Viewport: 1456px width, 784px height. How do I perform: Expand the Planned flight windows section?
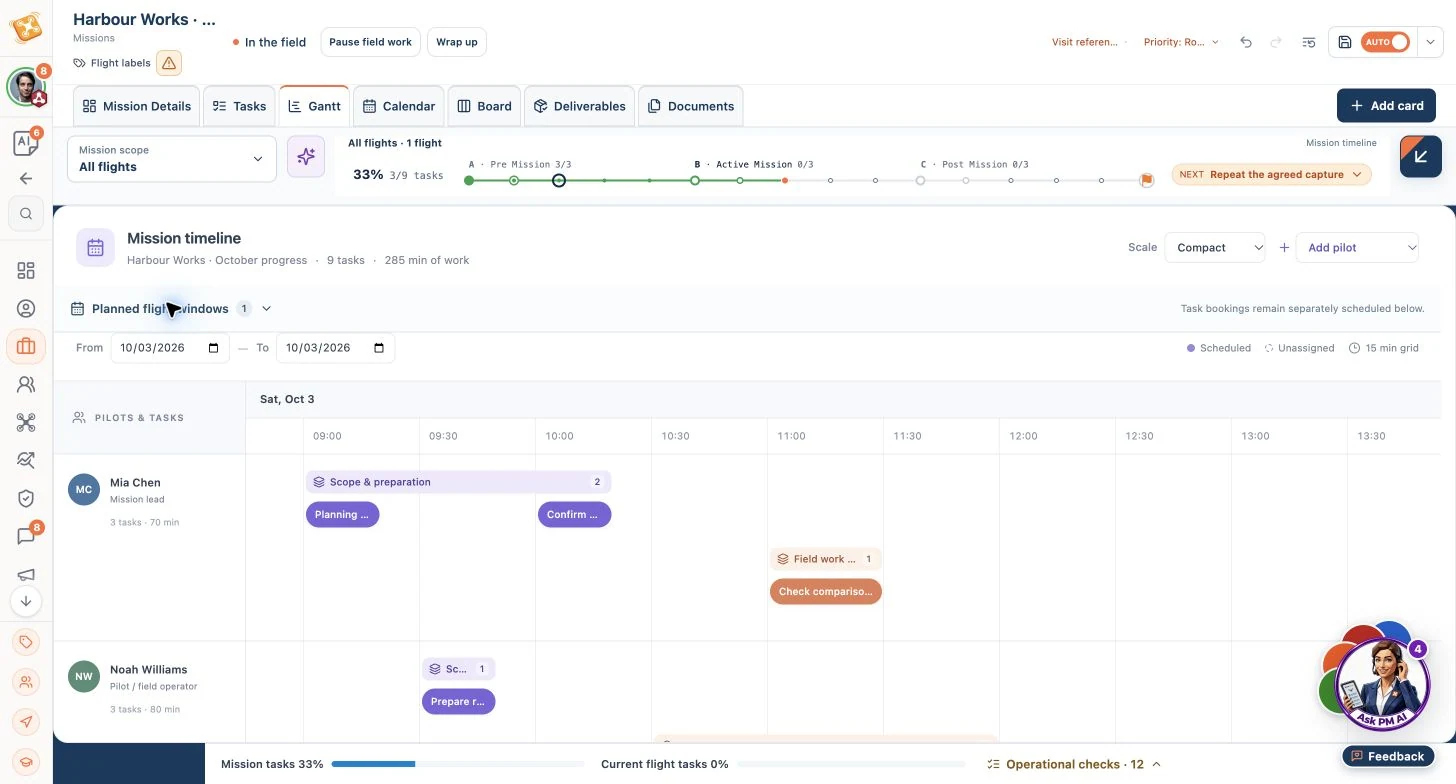pos(171,309)
